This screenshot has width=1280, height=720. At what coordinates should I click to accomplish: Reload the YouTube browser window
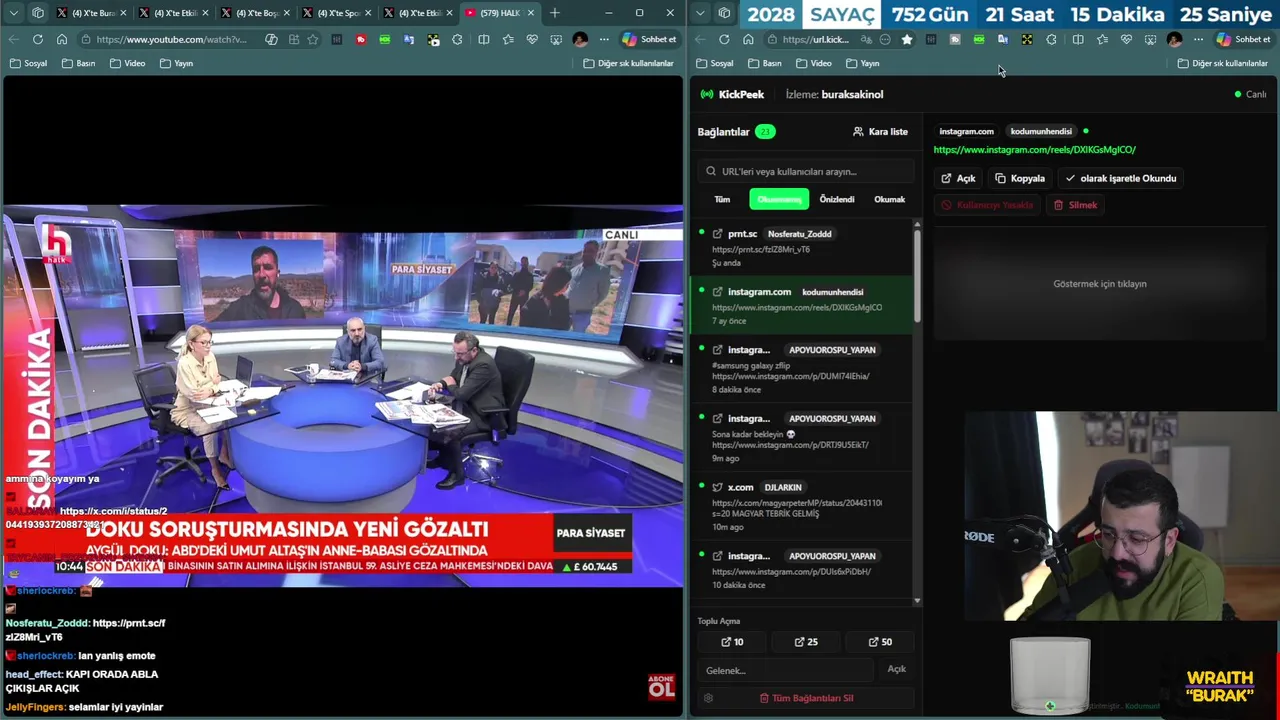(38, 39)
